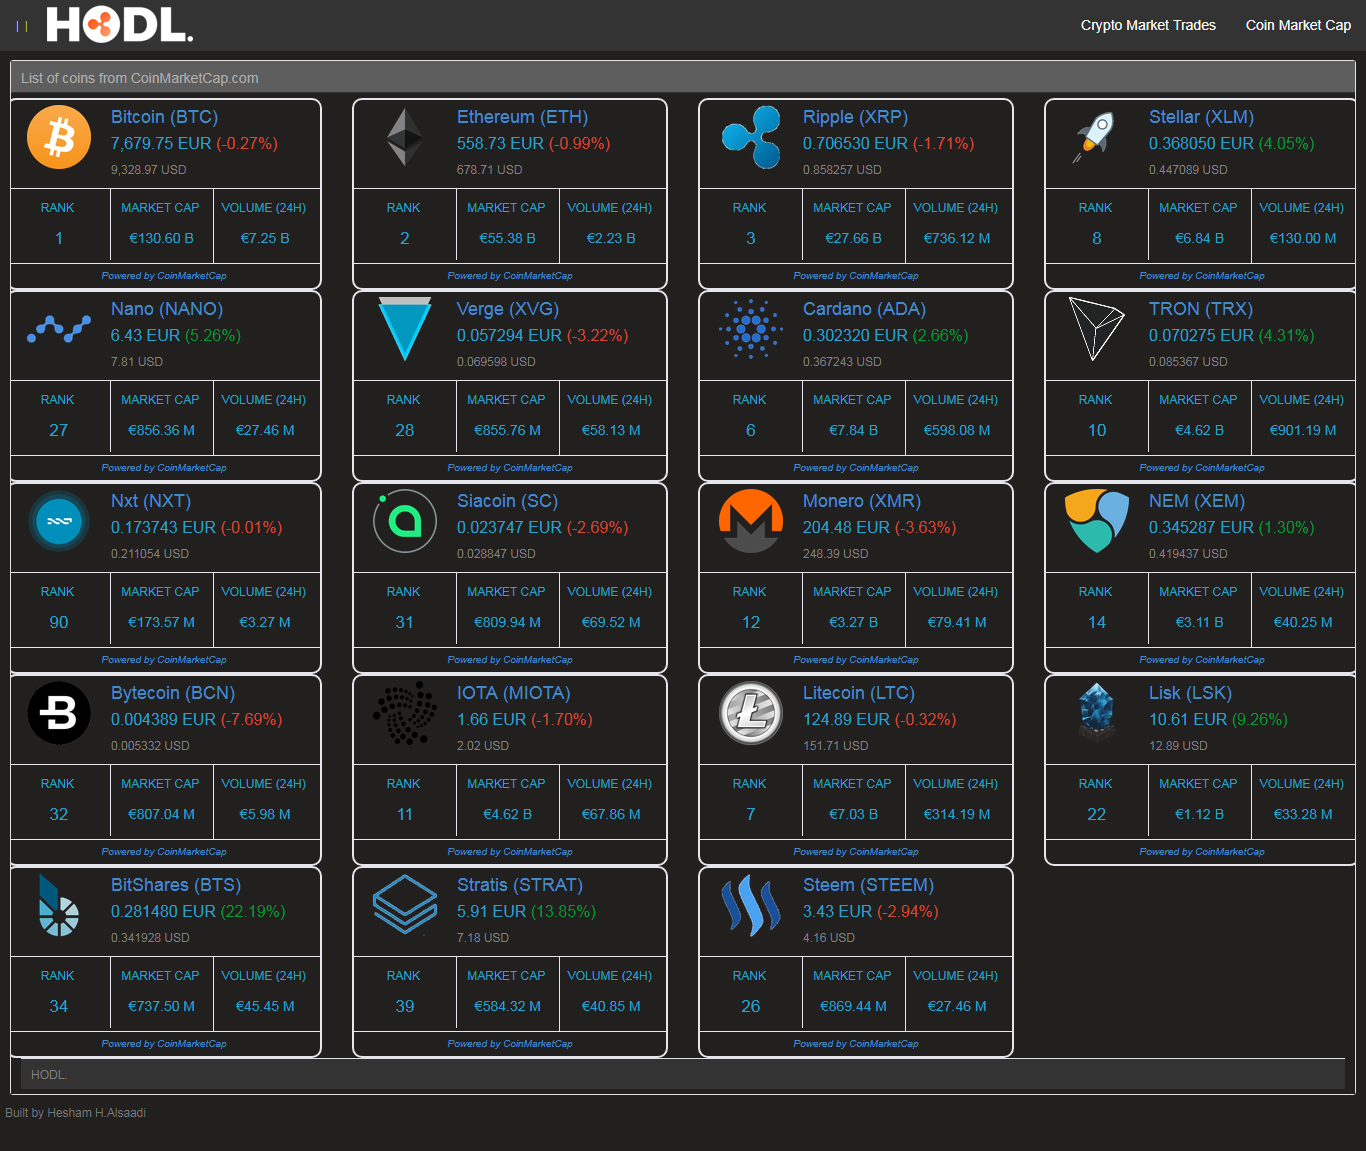The width and height of the screenshot is (1366, 1151).
Task: Click the Bitcoin orange logo icon
Action: 59,137
